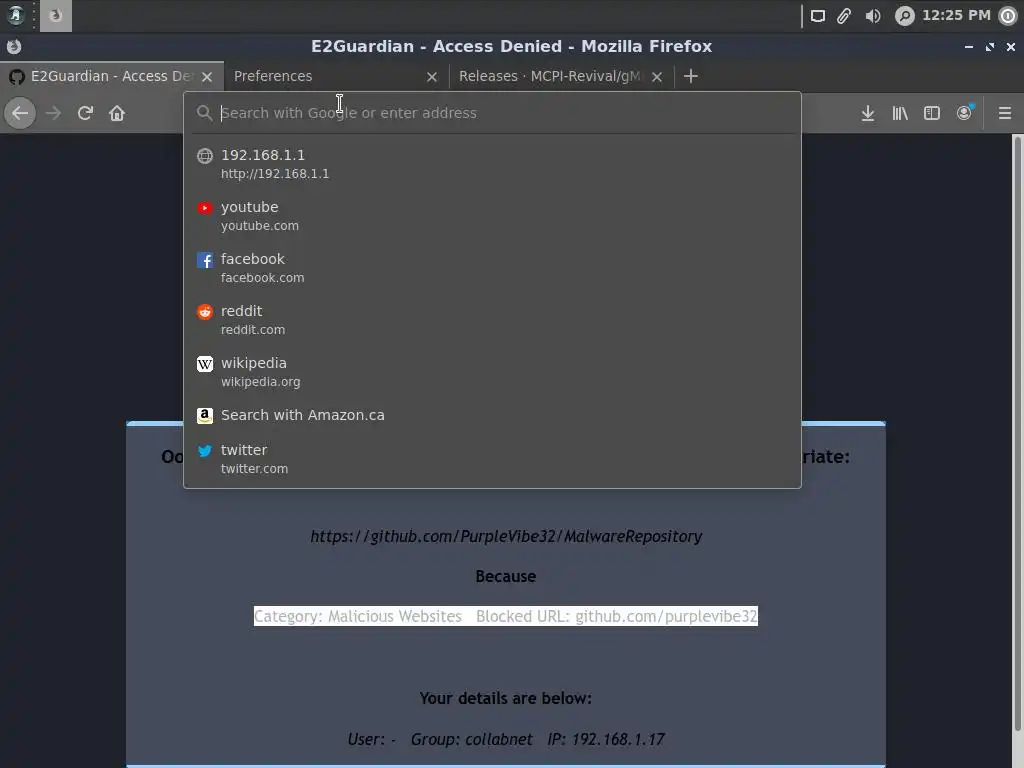Open the hamburger application menu
This screenshot has width=1024, height=768.
click(1005, 113)
